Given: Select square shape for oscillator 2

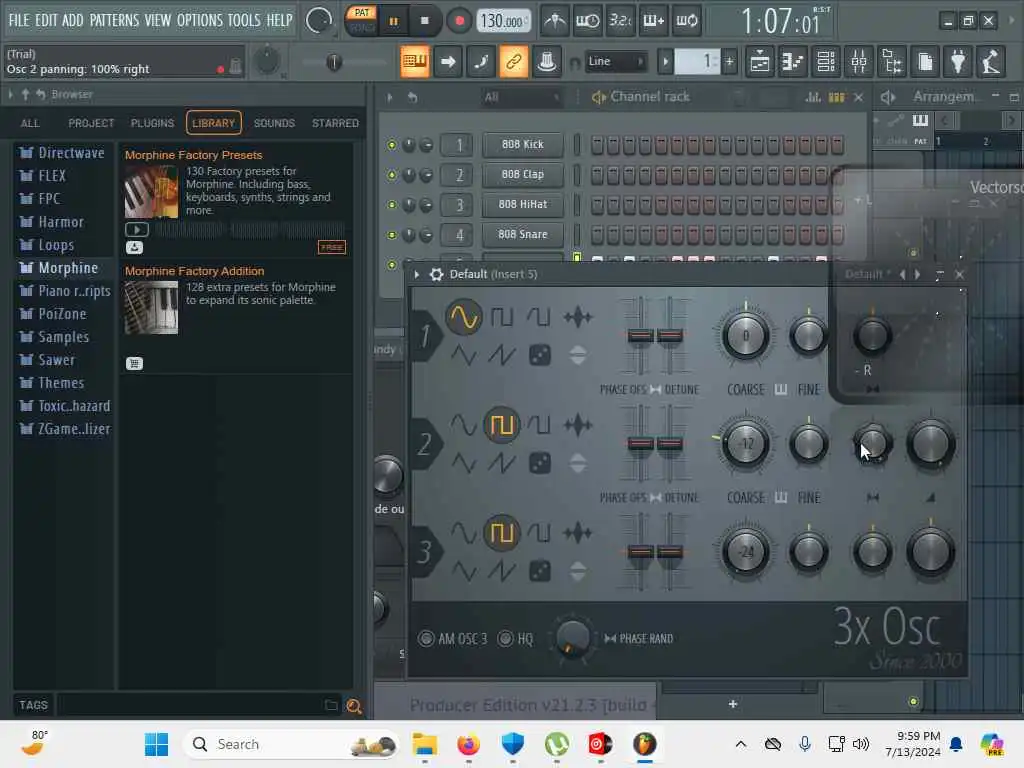Looking at the screenshot, I should pyautogui.click(x=502, y=425).
